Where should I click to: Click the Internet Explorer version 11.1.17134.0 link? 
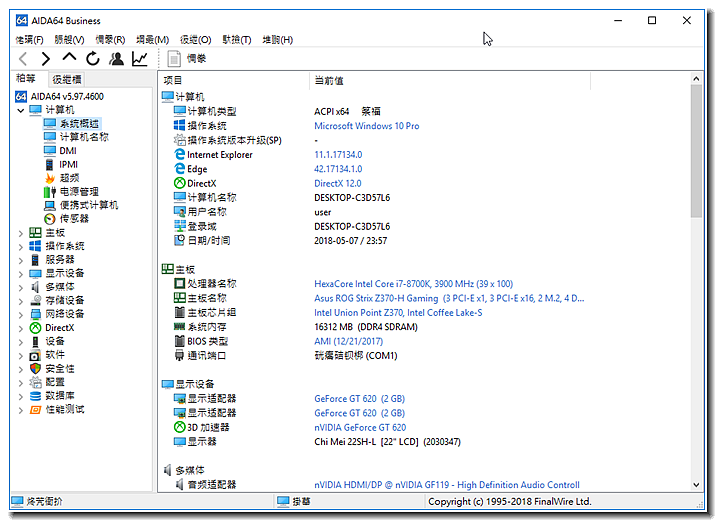click(x=338, y=155)
